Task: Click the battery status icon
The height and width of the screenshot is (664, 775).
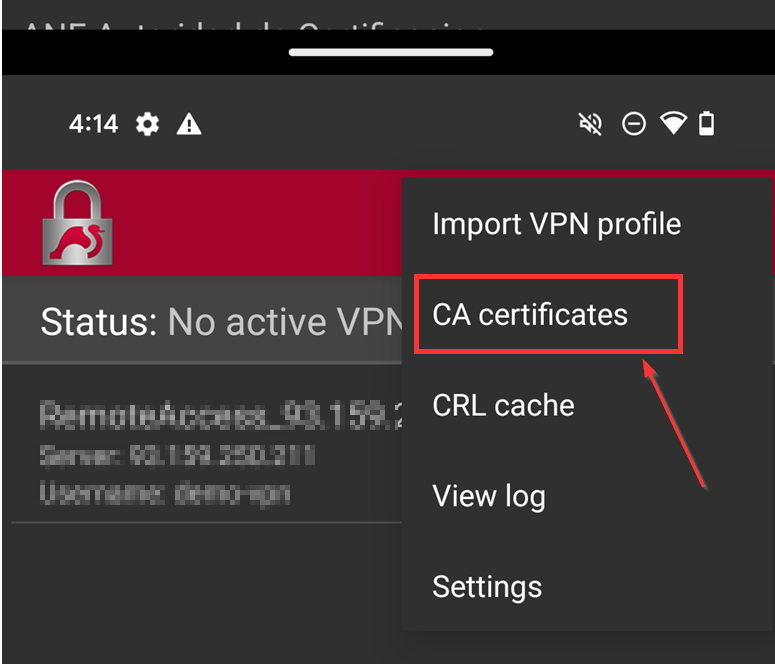Action: 707,124
